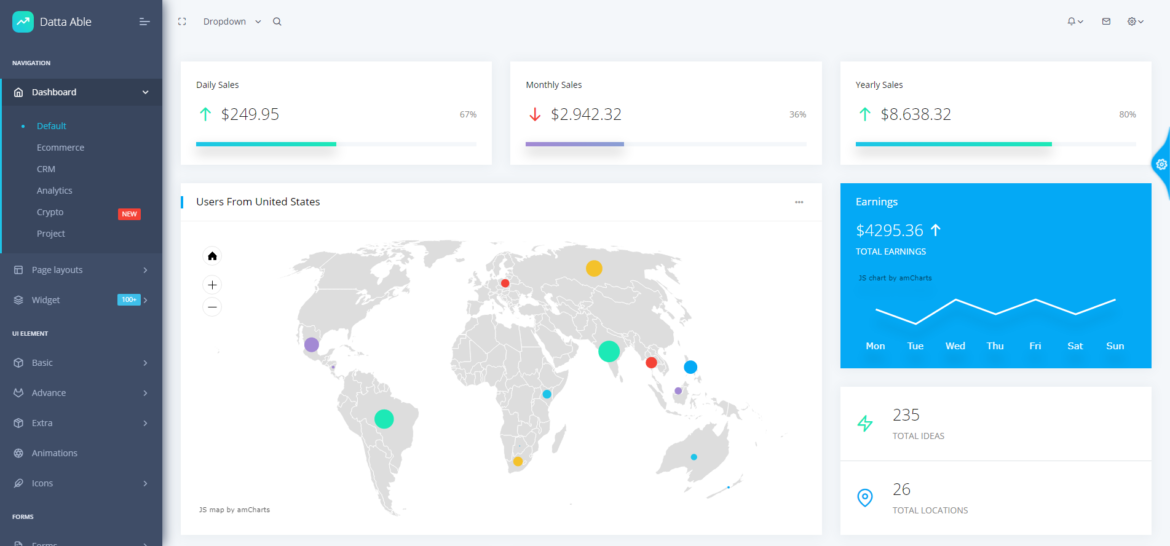1170x546 pixels.
Task: Click the Wed label on earnings chart
Action: tap(955, 346)
